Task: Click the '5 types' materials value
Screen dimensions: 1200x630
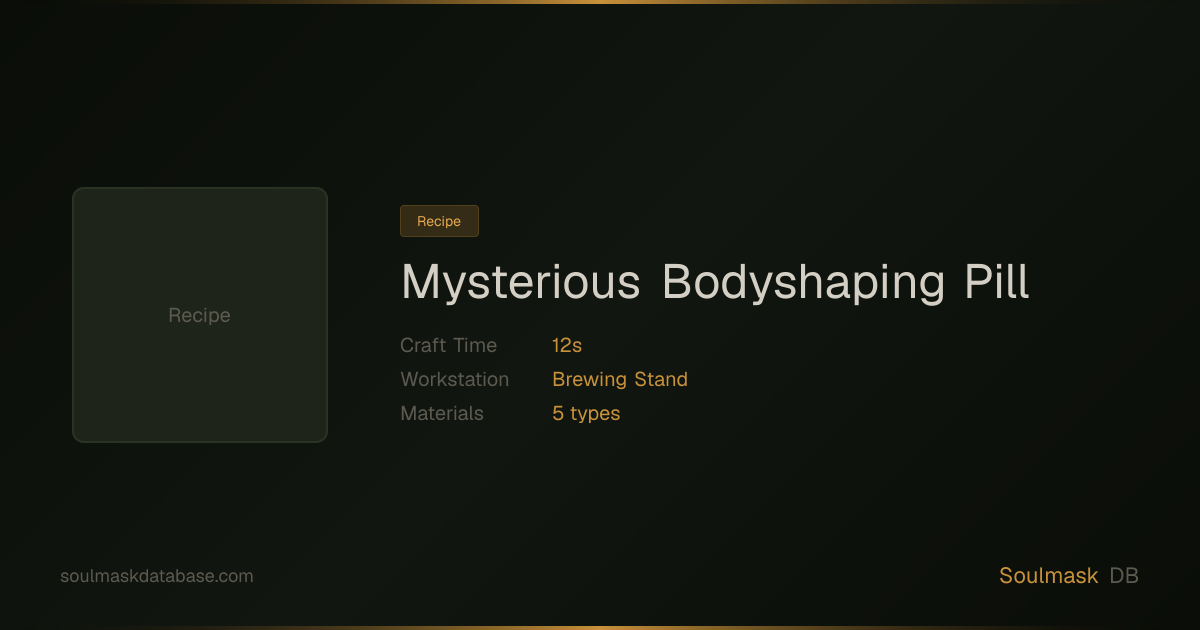Action: 586,413
